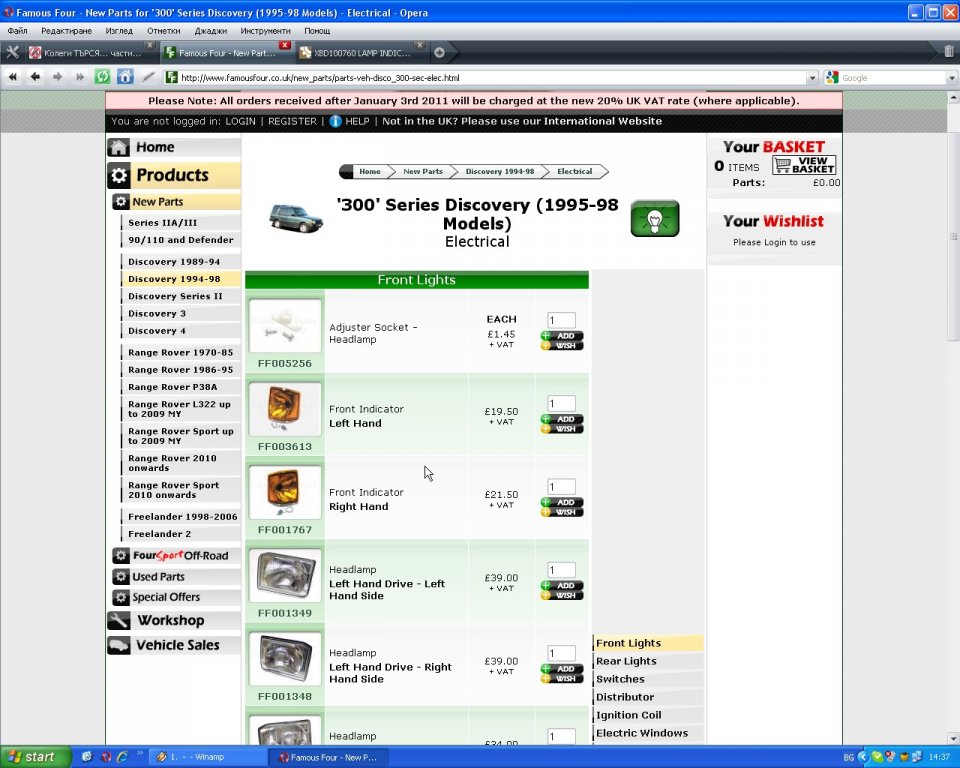Click the New Parts breadcrumb

(422, 171)
